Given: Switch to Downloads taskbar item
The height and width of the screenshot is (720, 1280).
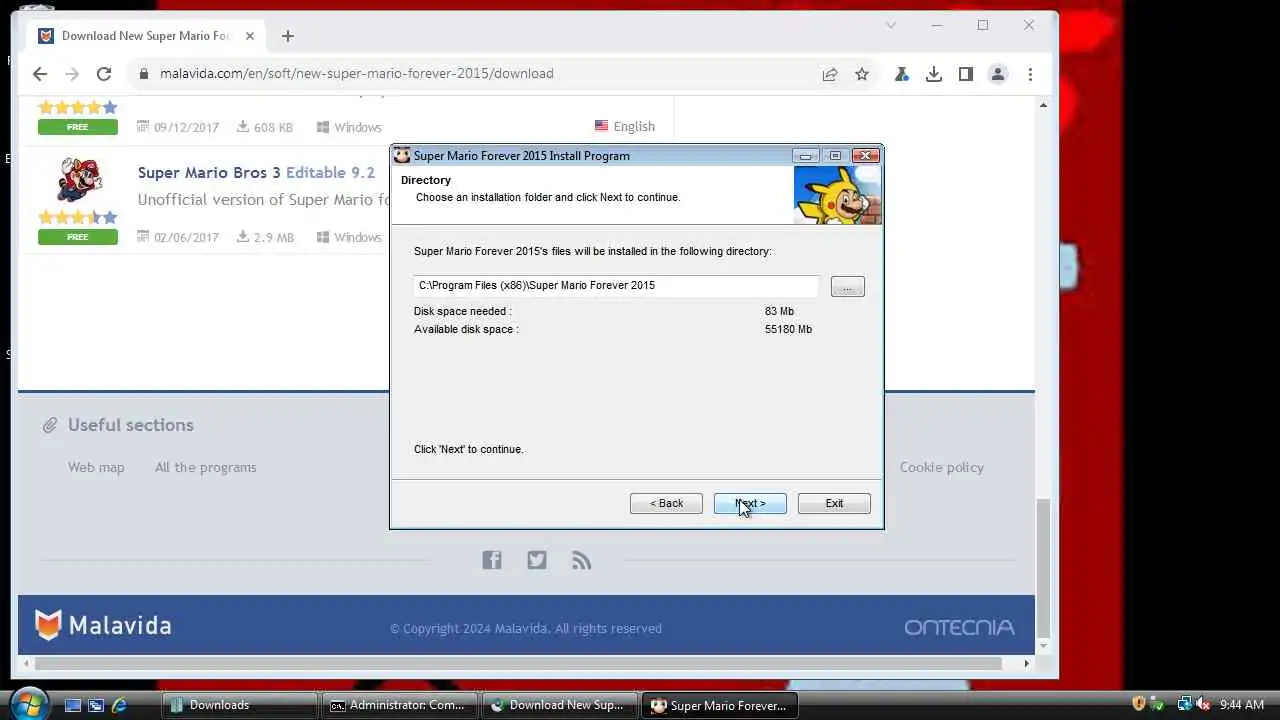Looking at the screenshot, I should (x=240, y=705).
